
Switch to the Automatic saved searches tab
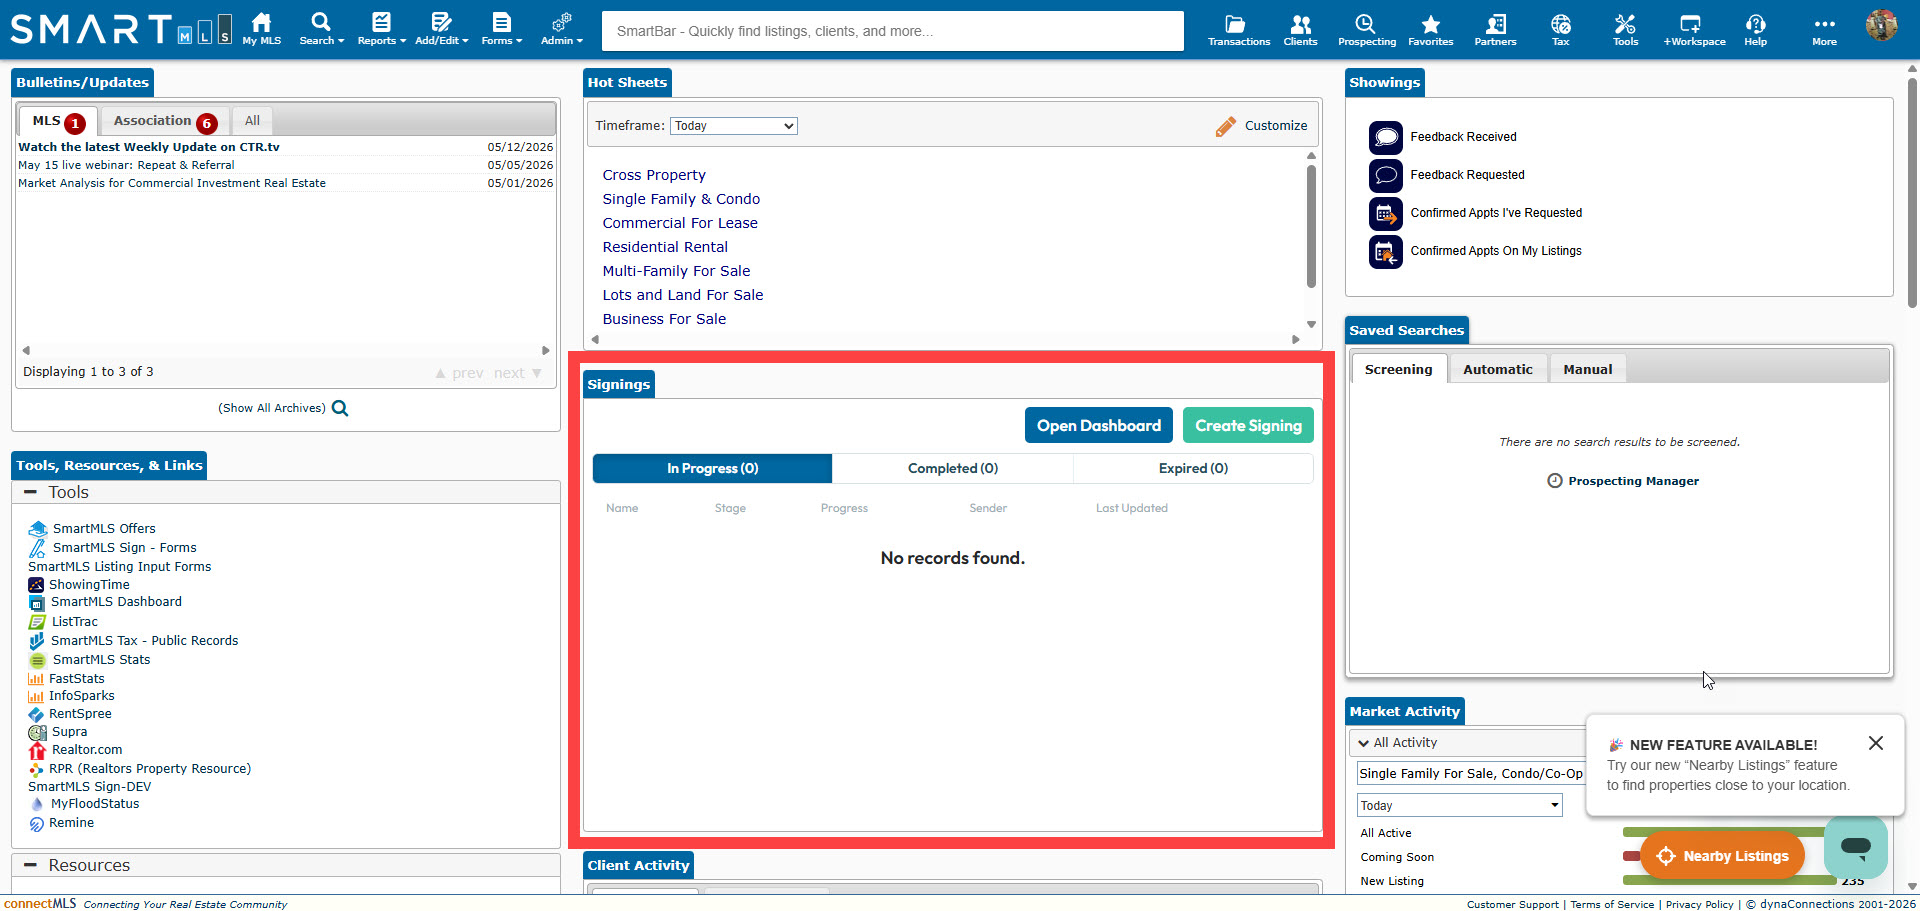pyautogui.click(x=1497, y=369)
